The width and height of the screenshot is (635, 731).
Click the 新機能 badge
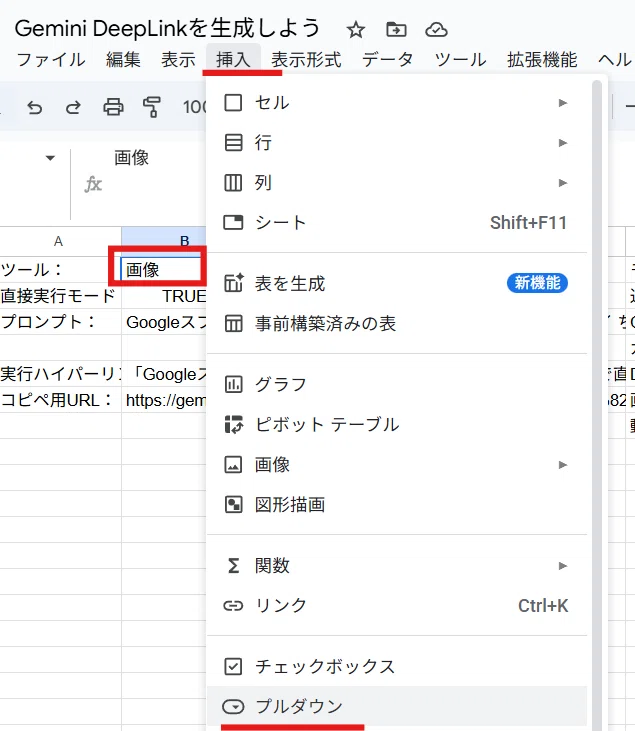point(537,283)
